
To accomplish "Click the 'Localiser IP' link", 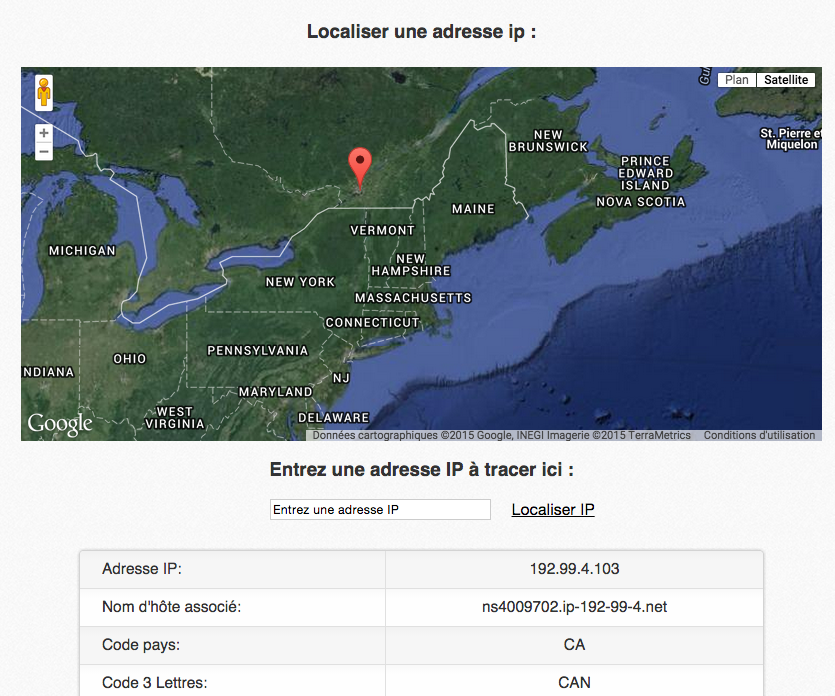I will pyautogui.click(x=553, y=510).
